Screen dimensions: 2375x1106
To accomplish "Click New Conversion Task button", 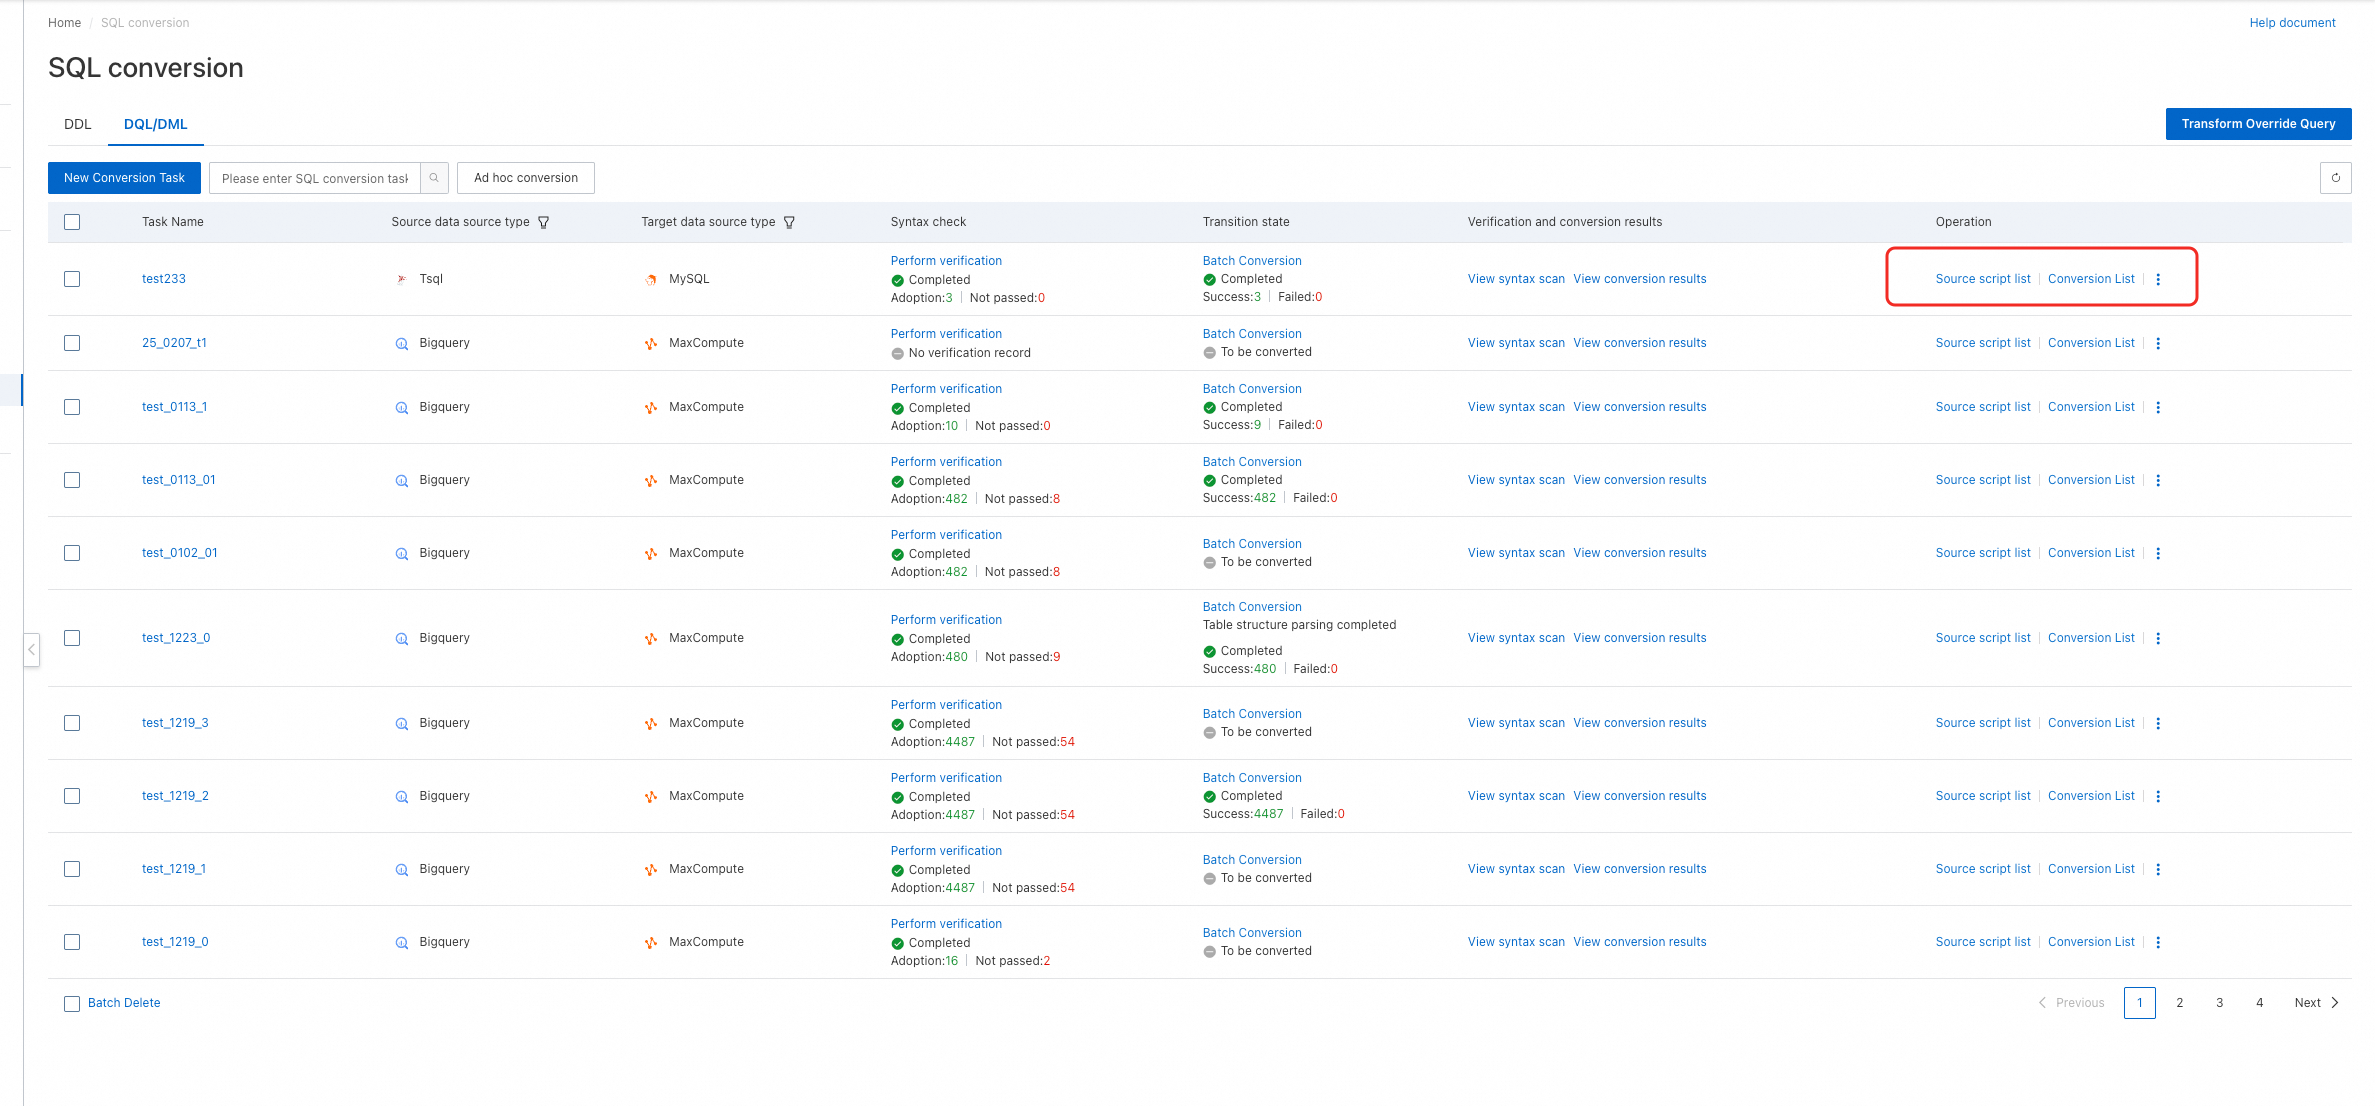I will tap(124, 178).
